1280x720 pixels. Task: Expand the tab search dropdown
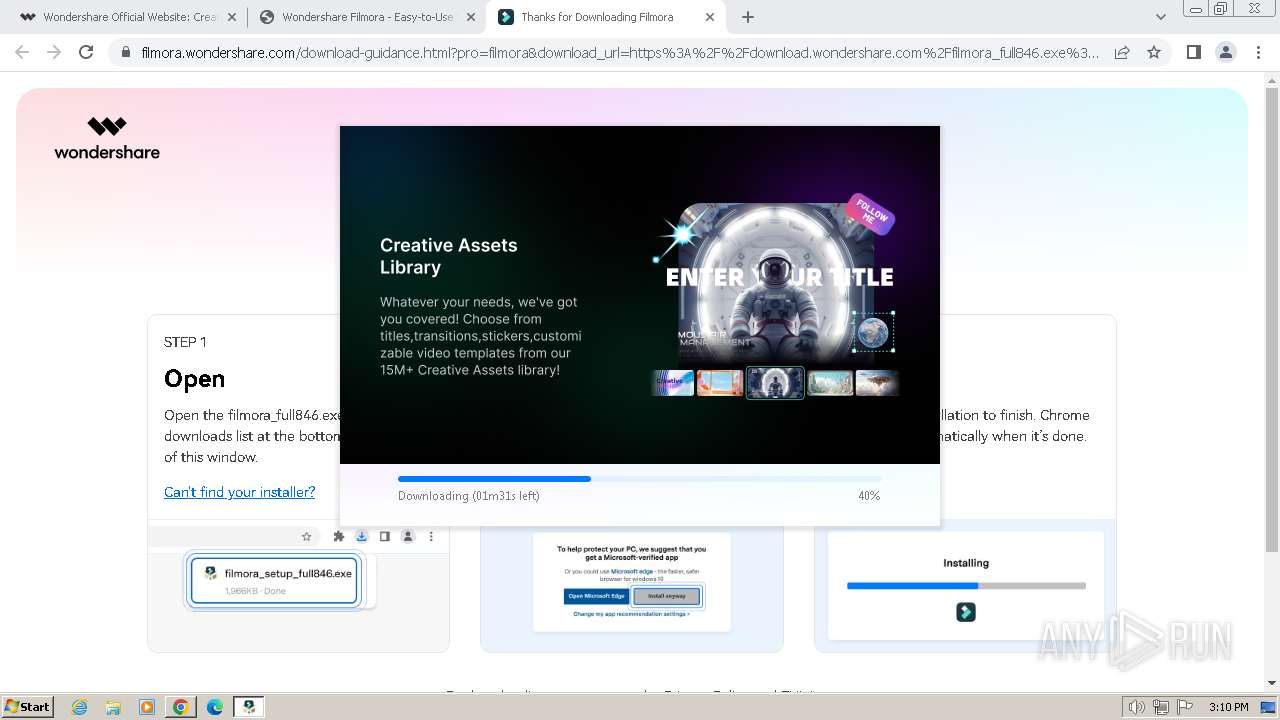(1160, 17)
